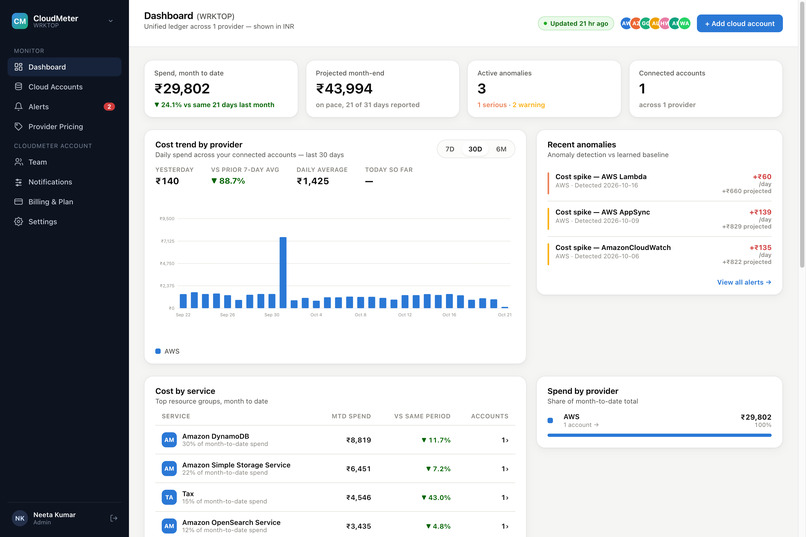Click the ACCOUNTS column header
Viewport: 806px width, 537px height.
click(x=489, y=416)
